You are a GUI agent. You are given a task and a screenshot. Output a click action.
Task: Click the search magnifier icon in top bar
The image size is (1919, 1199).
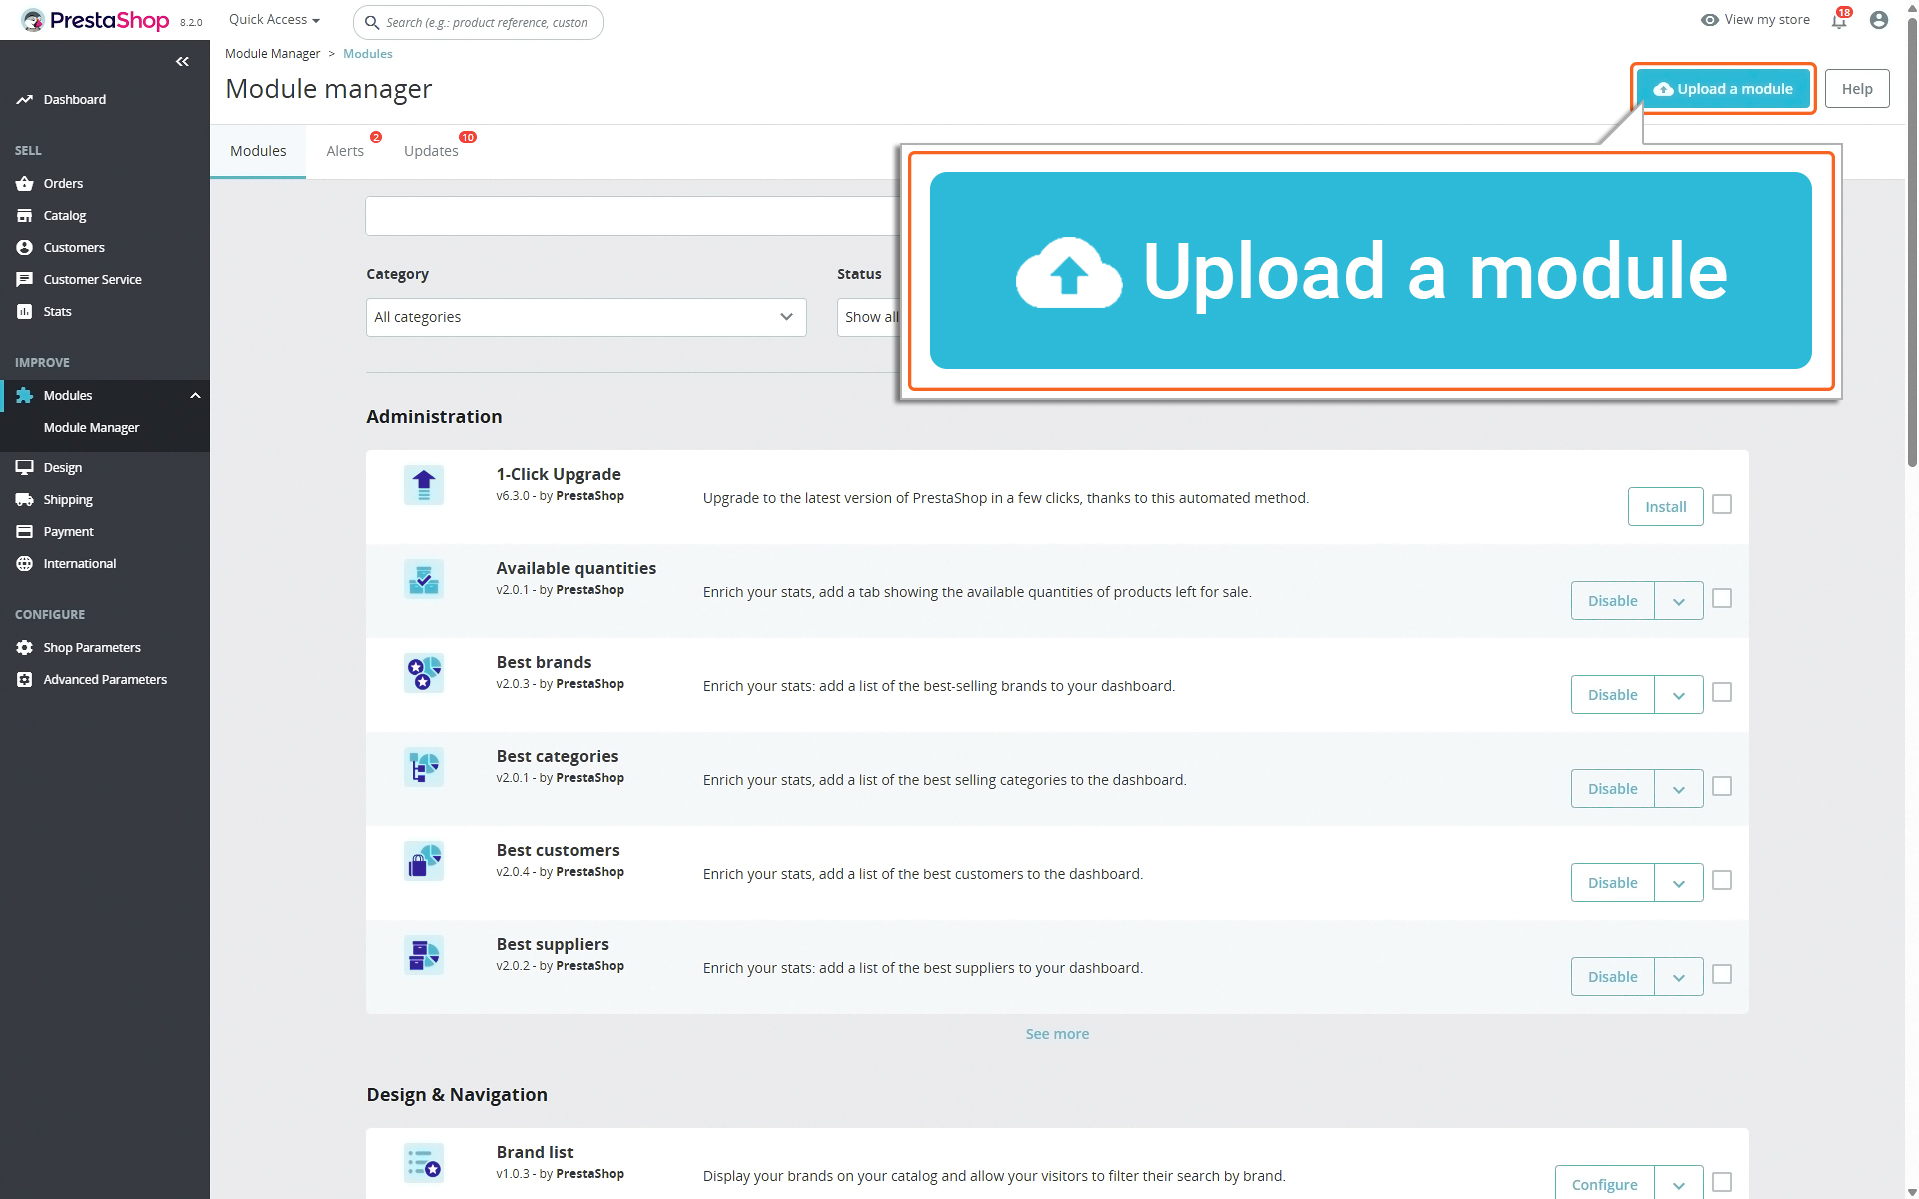372,23
